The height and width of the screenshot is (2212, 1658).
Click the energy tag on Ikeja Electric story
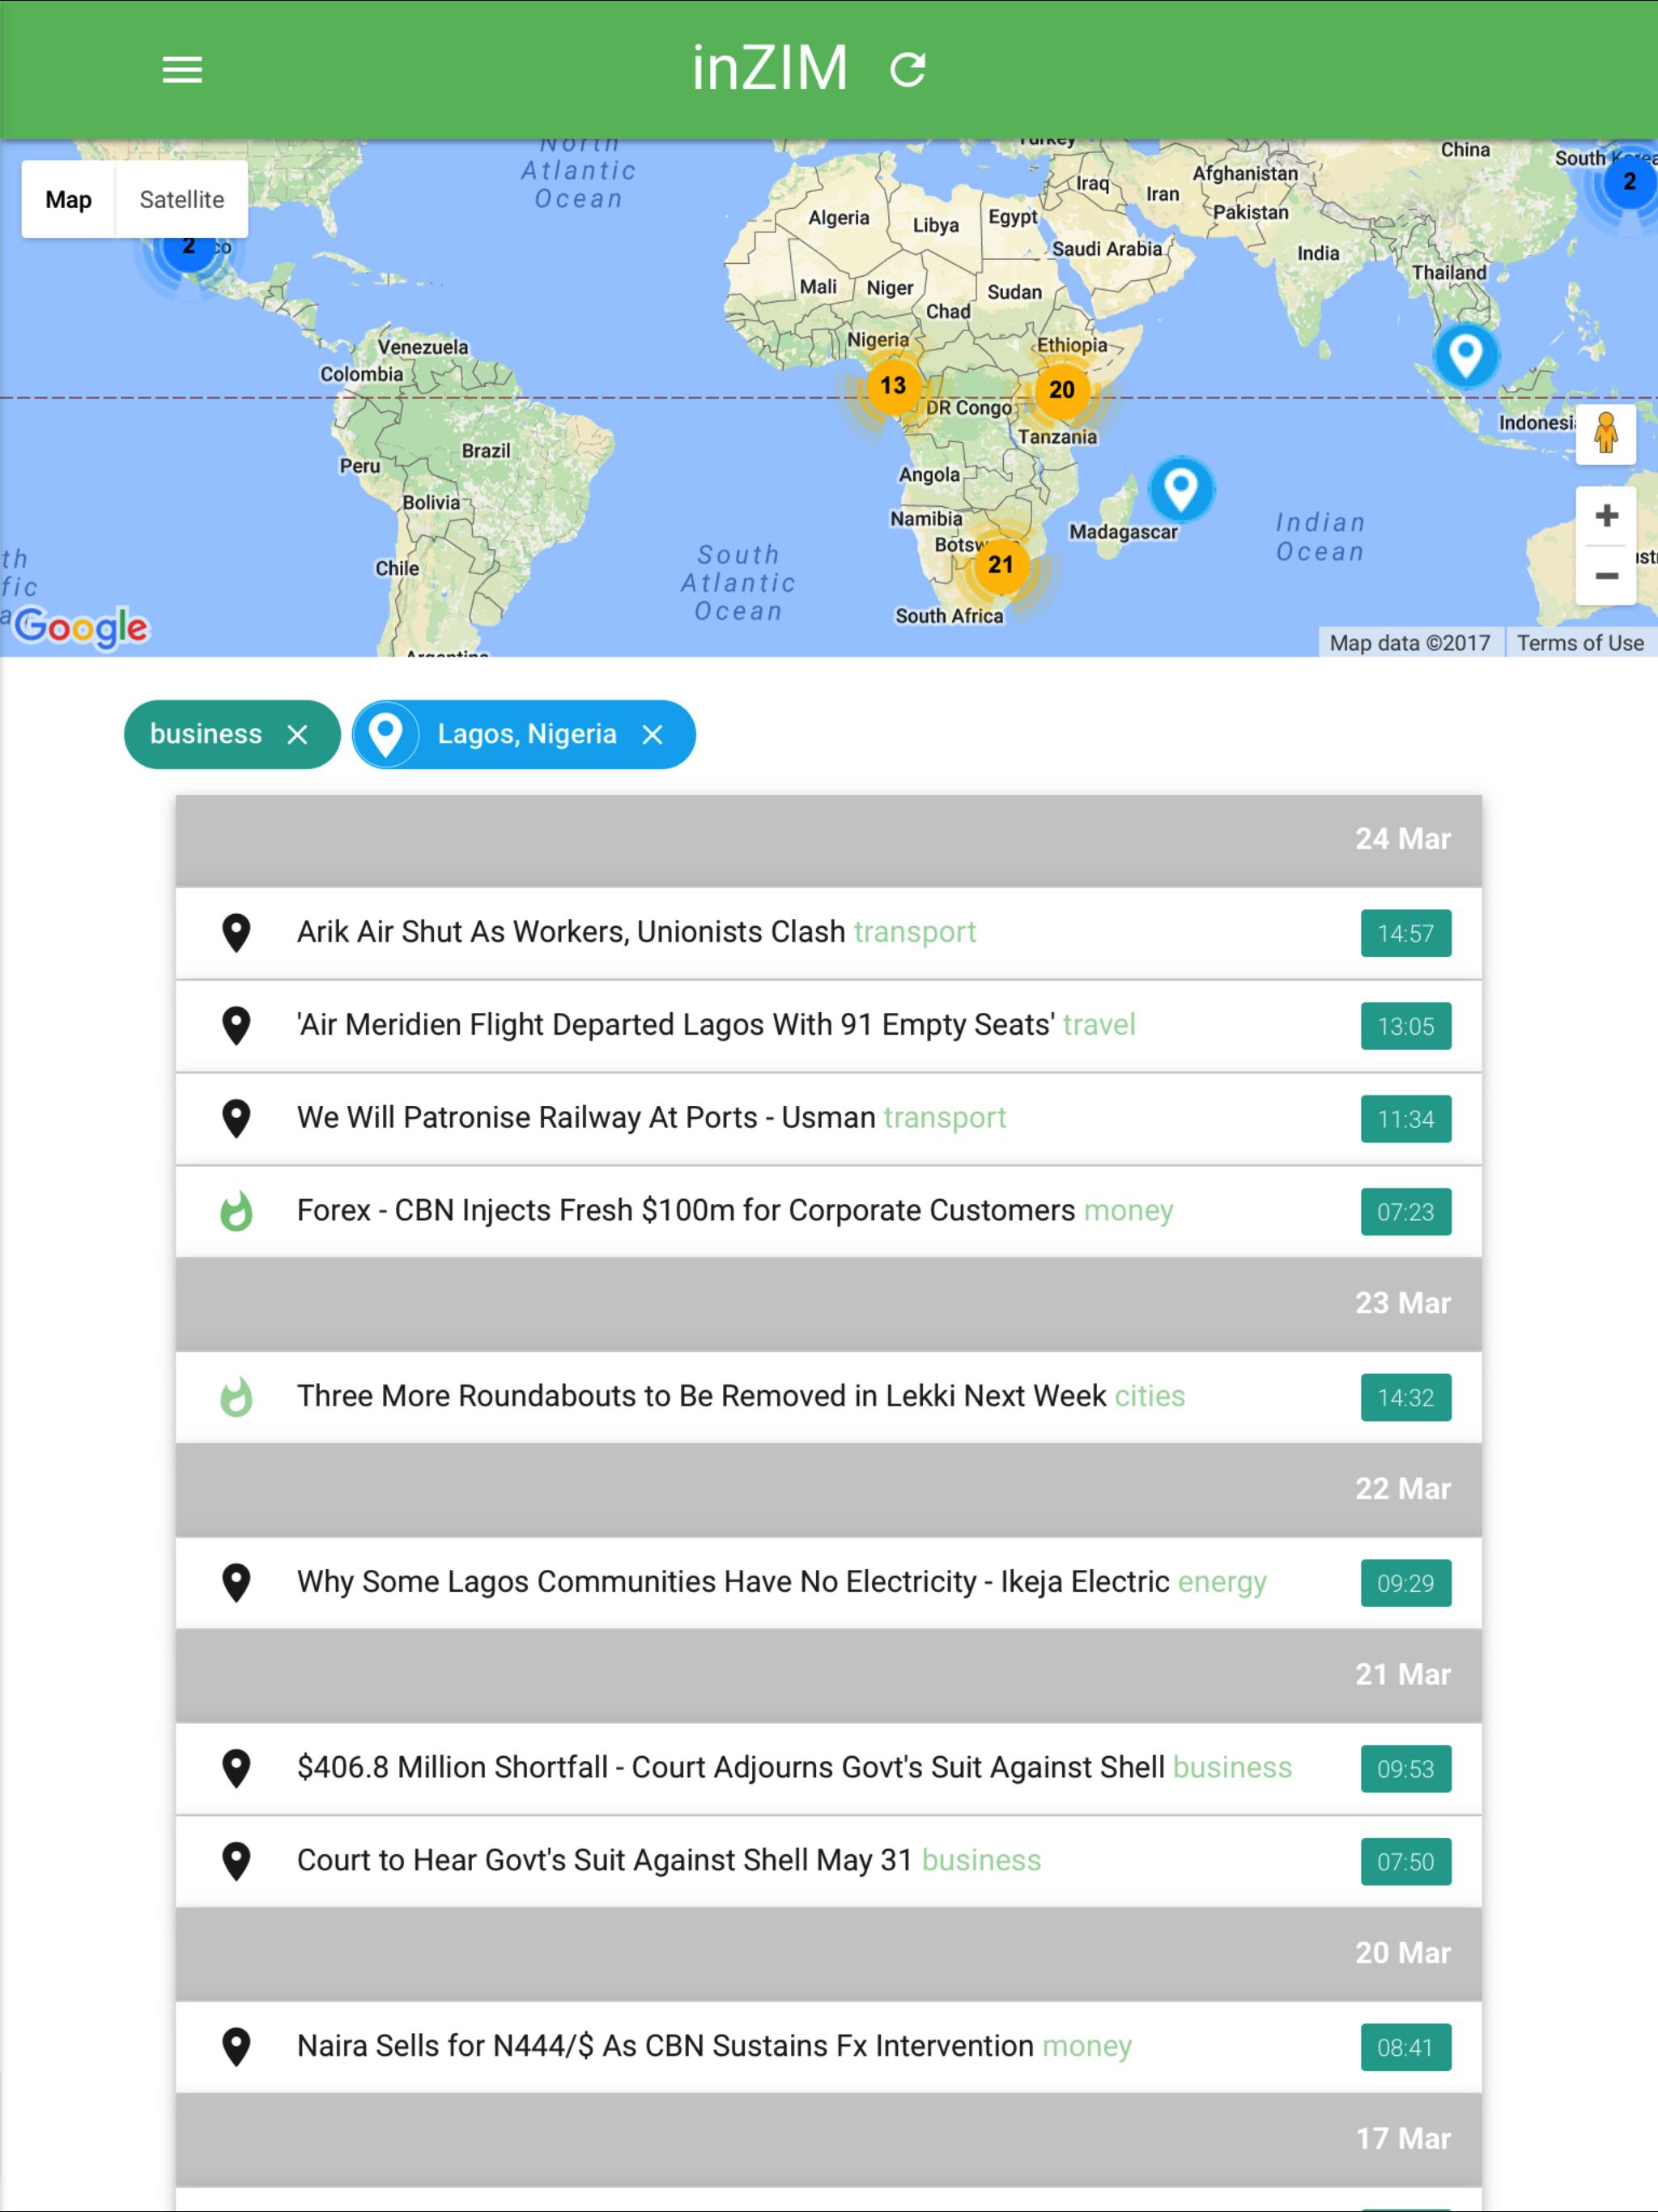[1222, 1583]
